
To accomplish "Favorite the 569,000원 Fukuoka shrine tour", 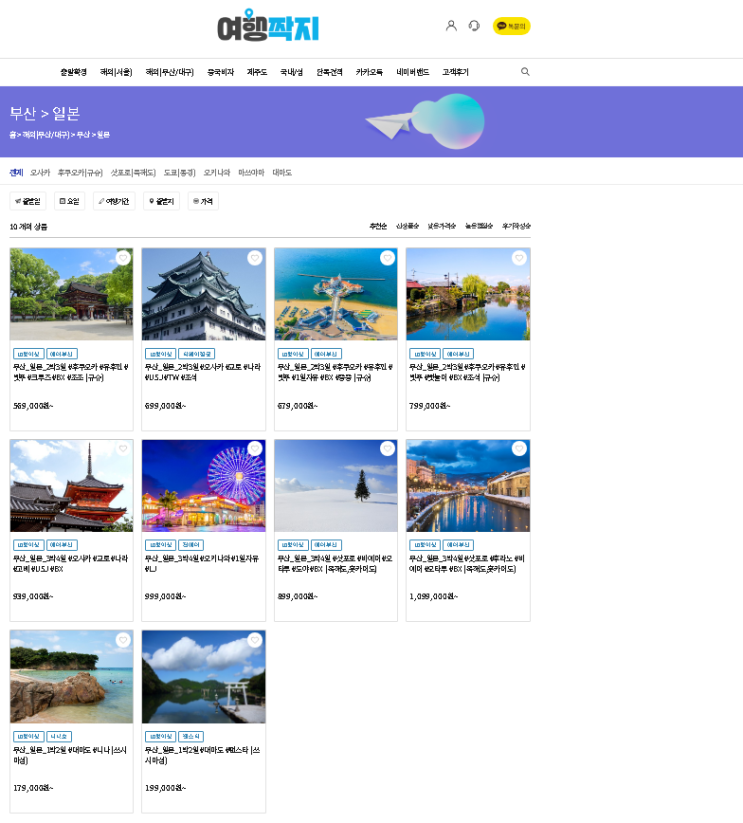I will click(123, 258).
